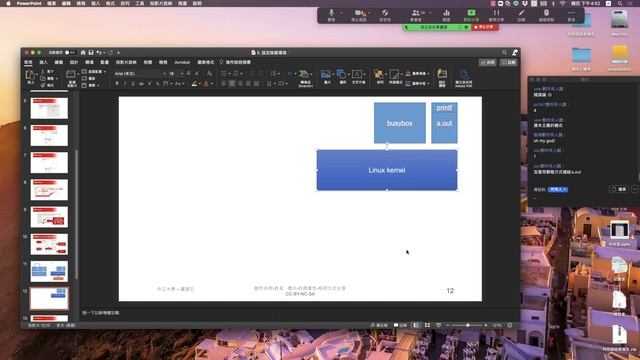The width and height of the screenshot is (640, 360).
Task: Select the Linux kernel shape
Action: click(387, 170)
